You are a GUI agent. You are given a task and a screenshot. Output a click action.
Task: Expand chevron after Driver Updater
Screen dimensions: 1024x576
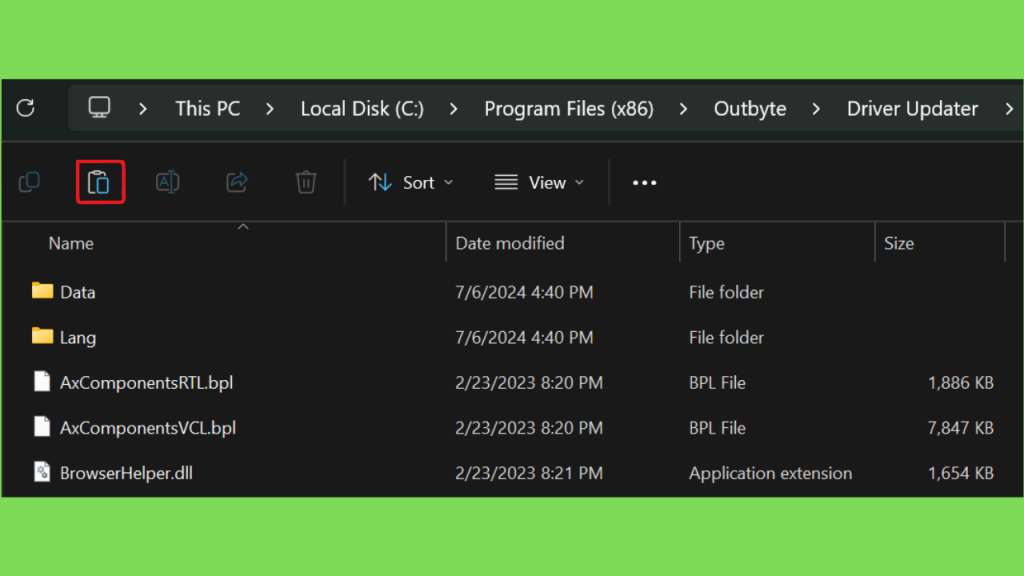(x=1010, y=109)
